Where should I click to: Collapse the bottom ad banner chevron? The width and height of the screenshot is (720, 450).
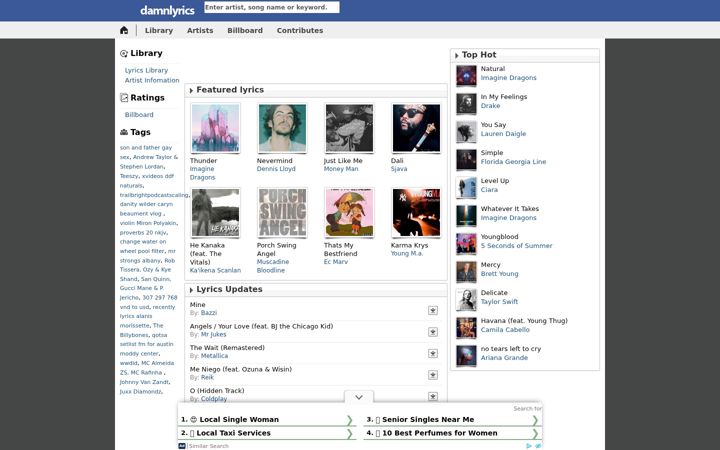click(359, 397)
